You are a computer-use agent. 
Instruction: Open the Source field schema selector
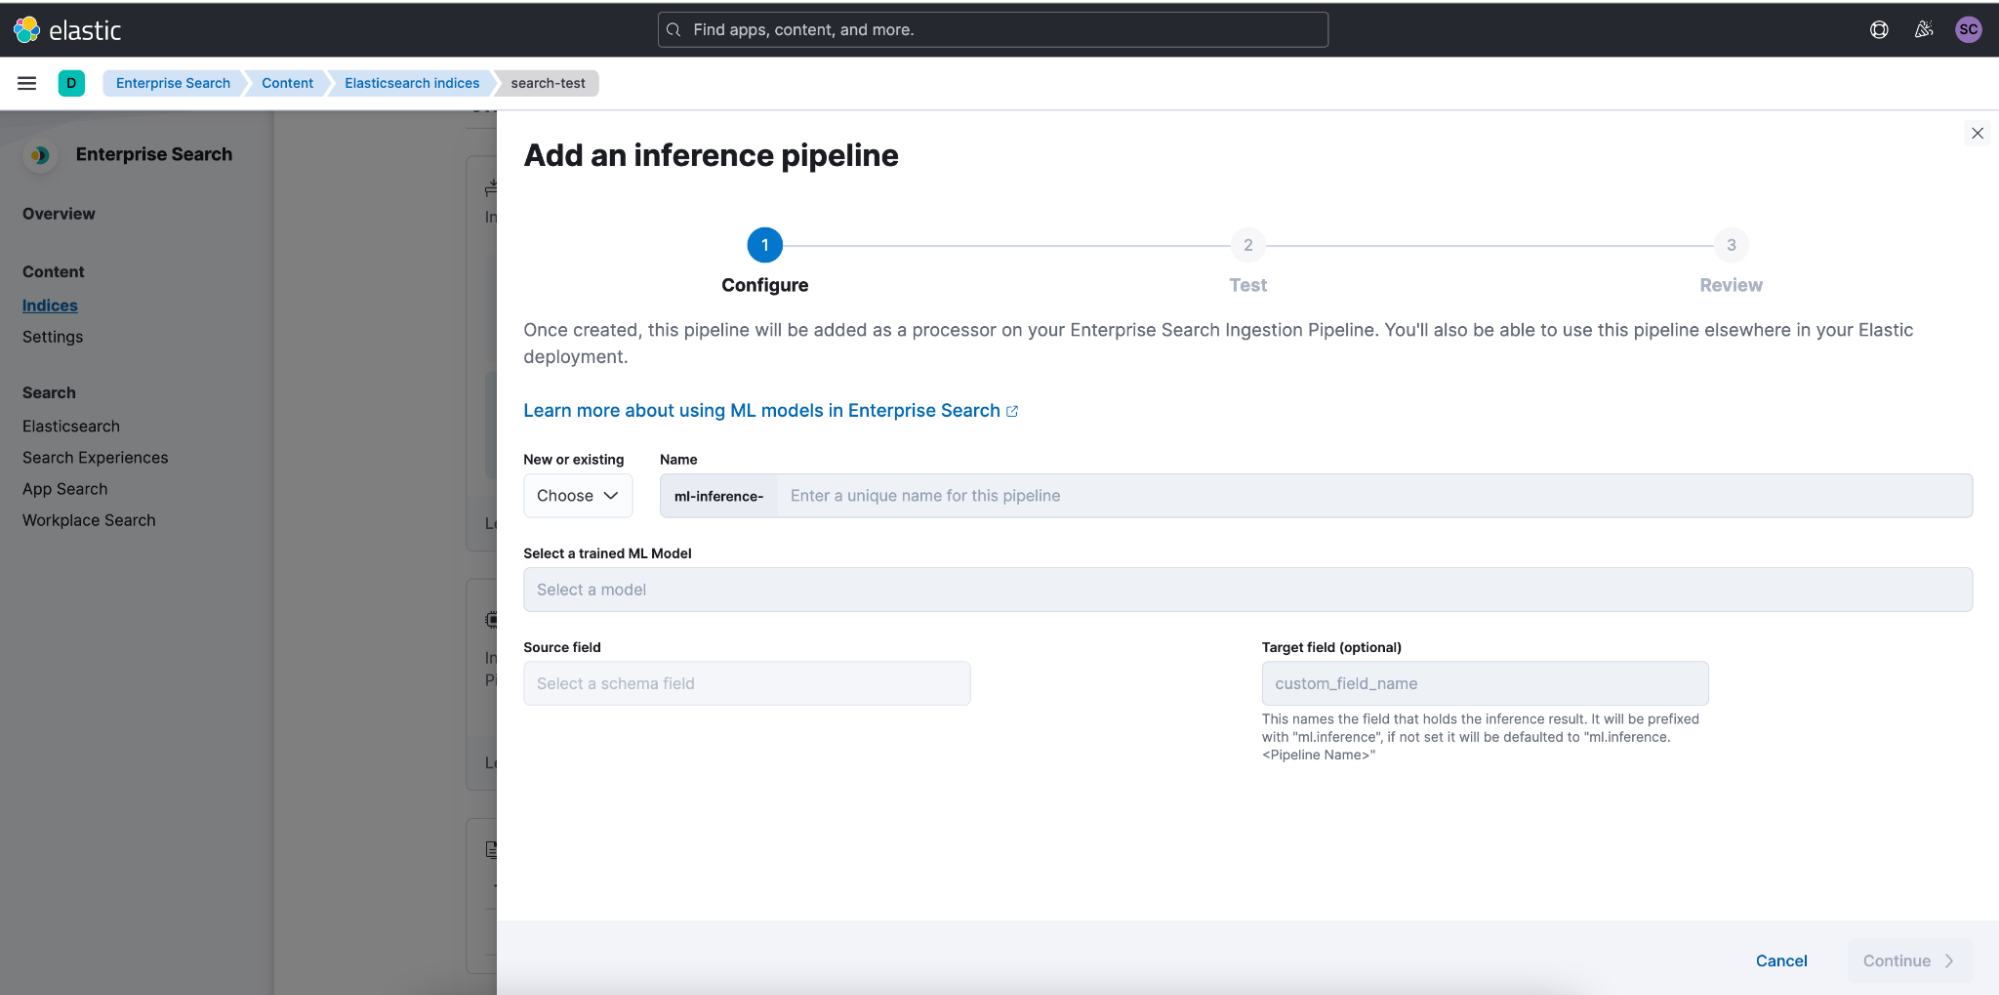coord(747,684)
